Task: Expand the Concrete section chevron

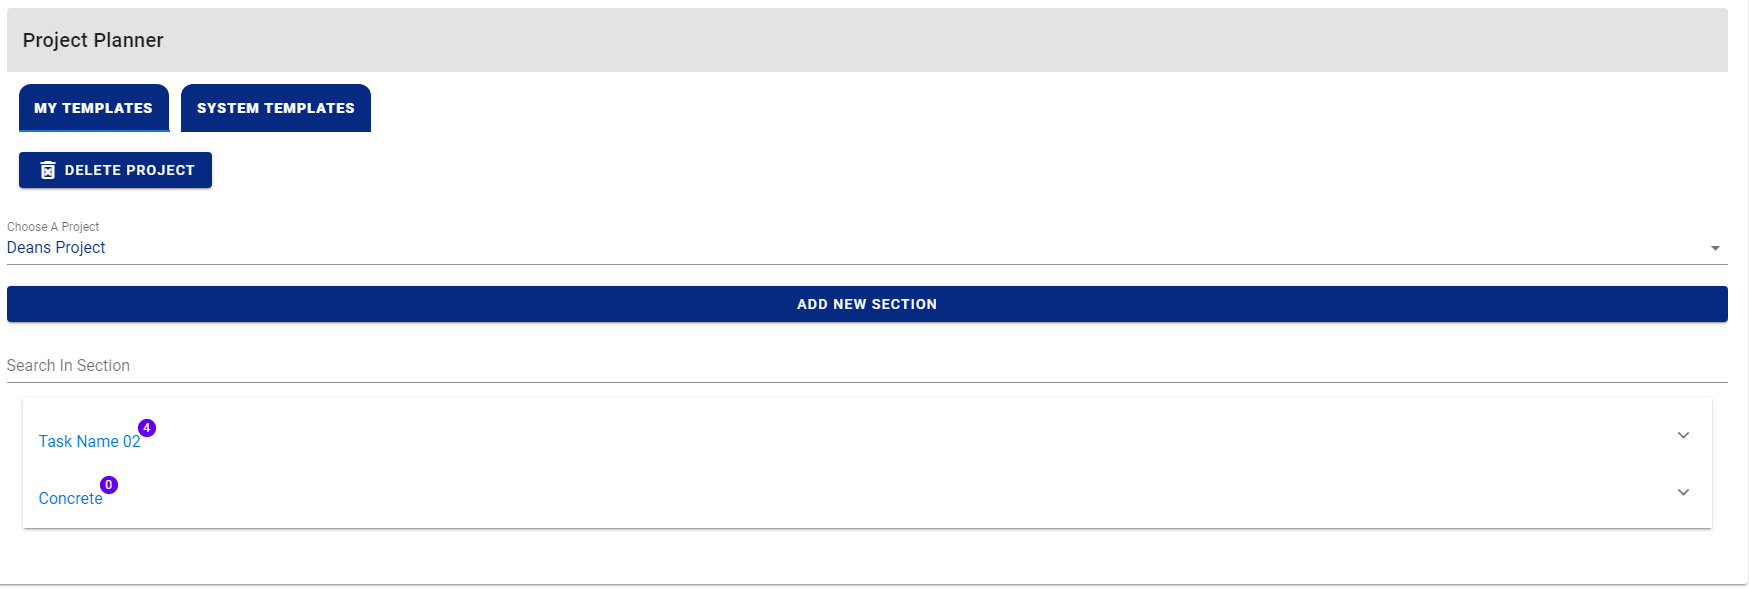Action: point(1683,492)
